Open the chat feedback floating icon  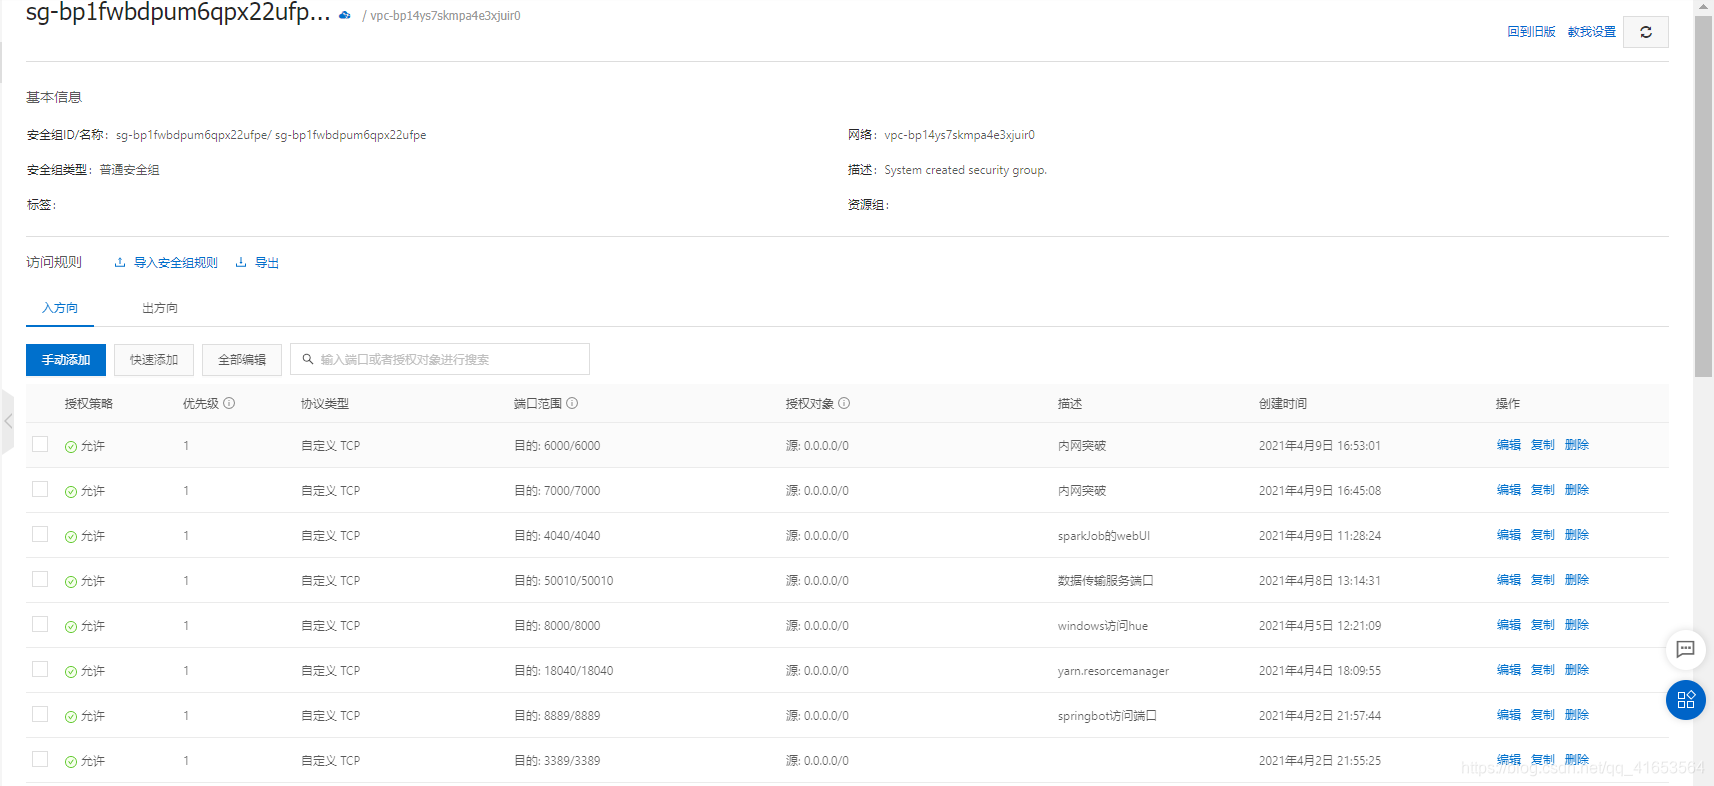click(1685, 649)
